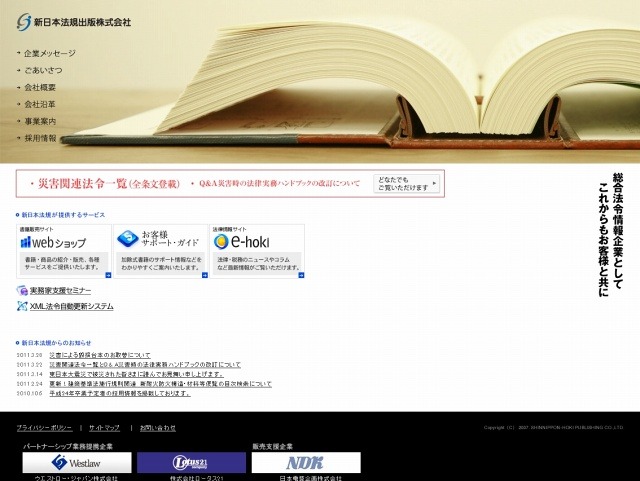640x481 pixels.
Task: Open the news link dated 2011.3.28
Action: [100, 355]
